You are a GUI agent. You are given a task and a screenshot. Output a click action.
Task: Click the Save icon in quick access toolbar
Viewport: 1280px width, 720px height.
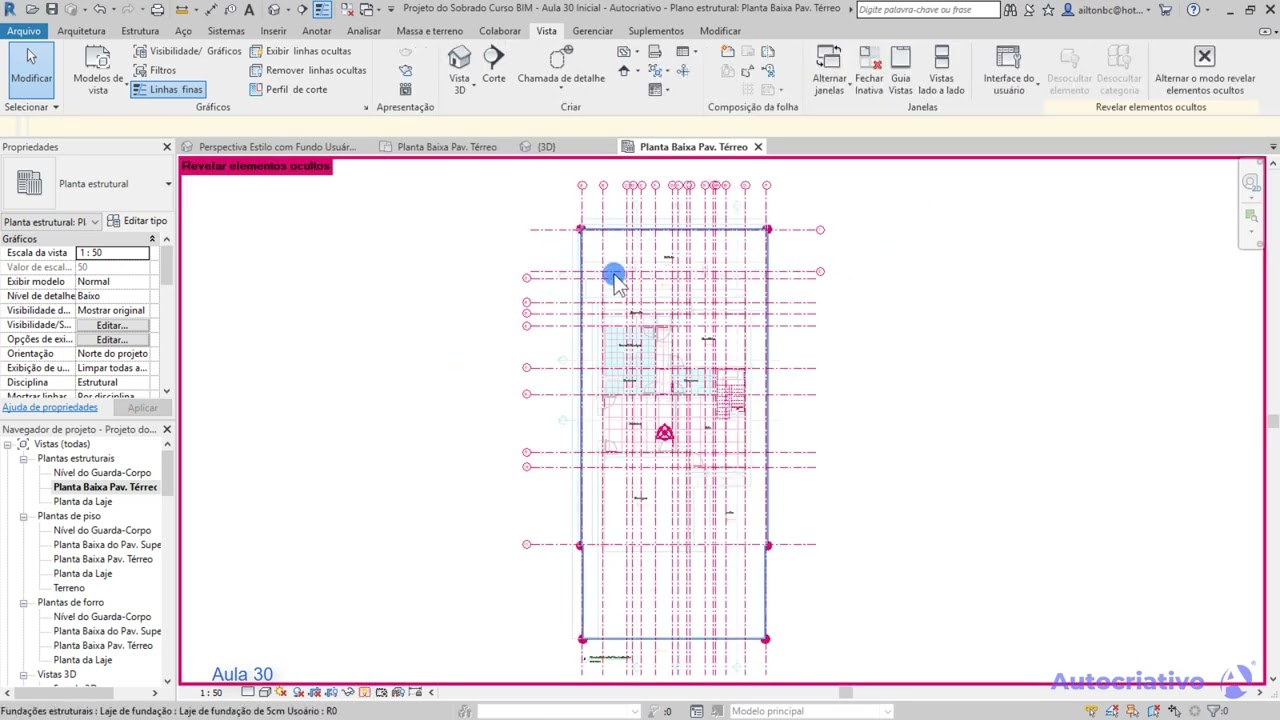52,10
